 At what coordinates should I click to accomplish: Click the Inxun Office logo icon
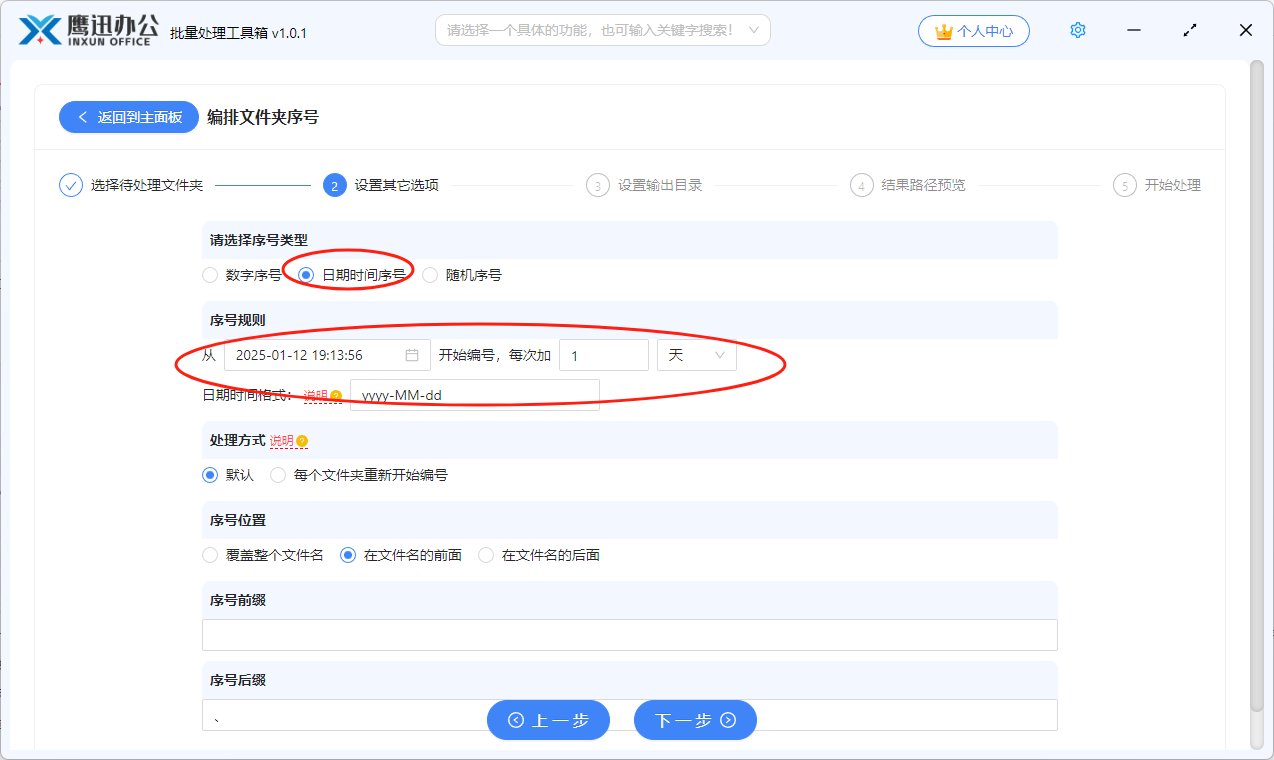coord(40,30)
